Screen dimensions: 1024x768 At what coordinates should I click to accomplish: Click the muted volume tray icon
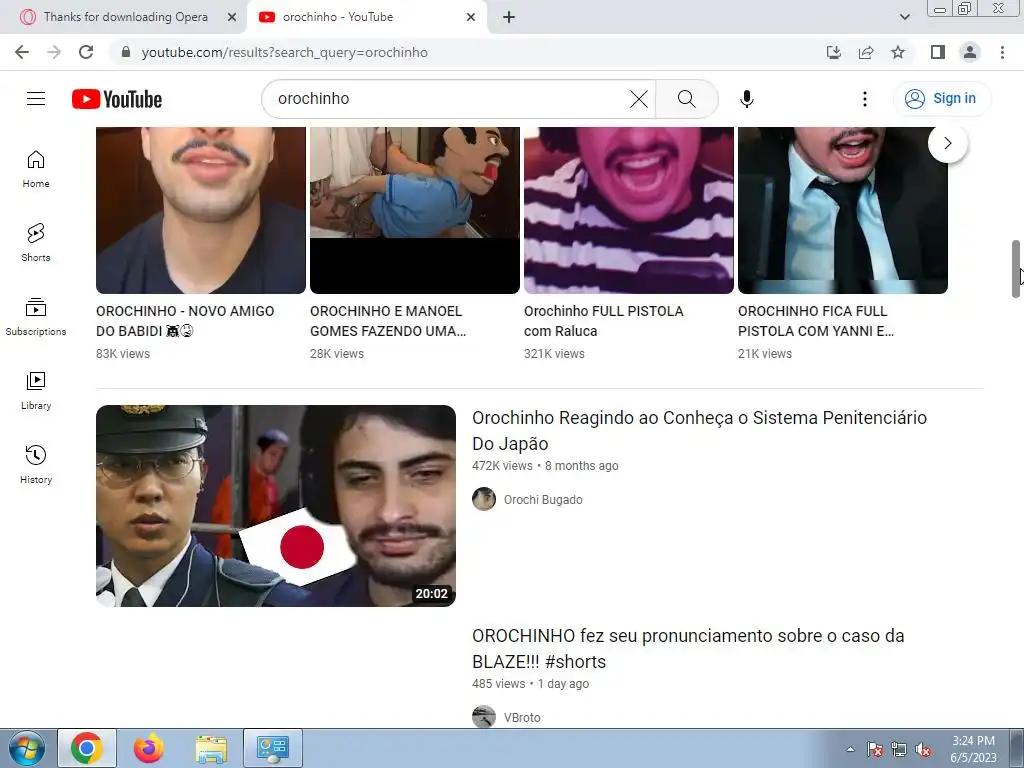(923, 750)
